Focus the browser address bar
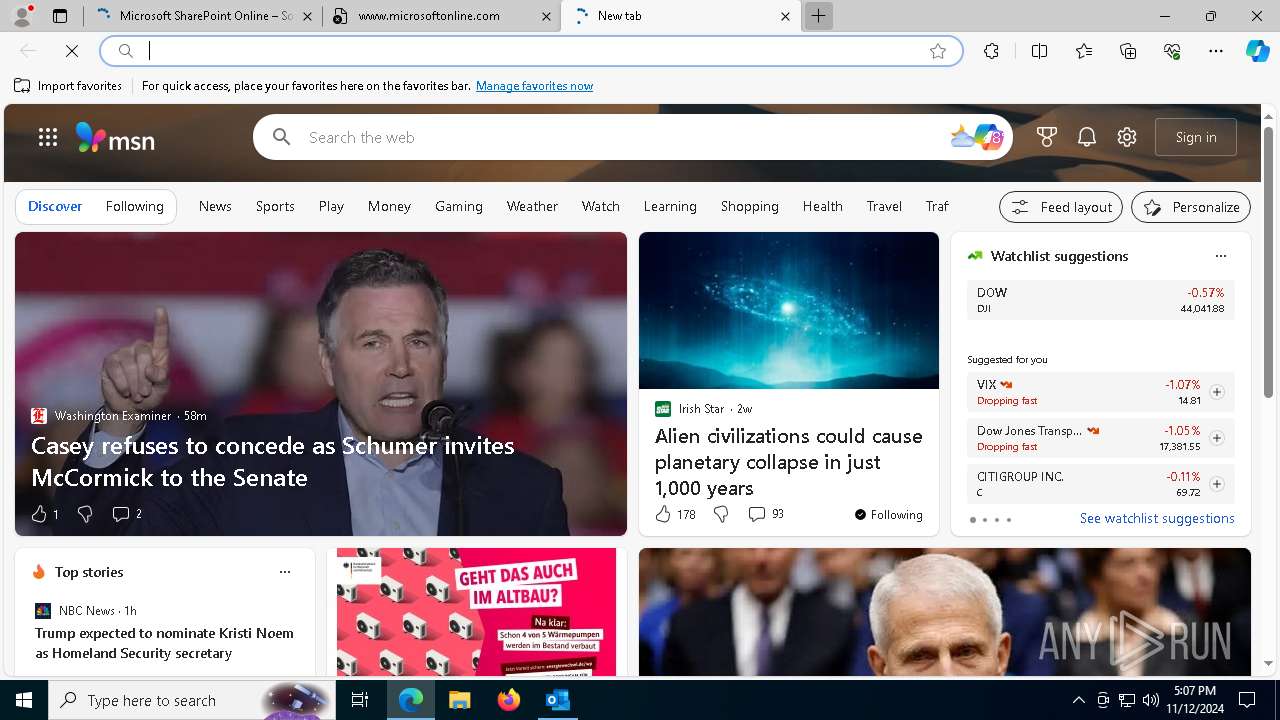Screen dimensions: 1280x720 [530, 51]
